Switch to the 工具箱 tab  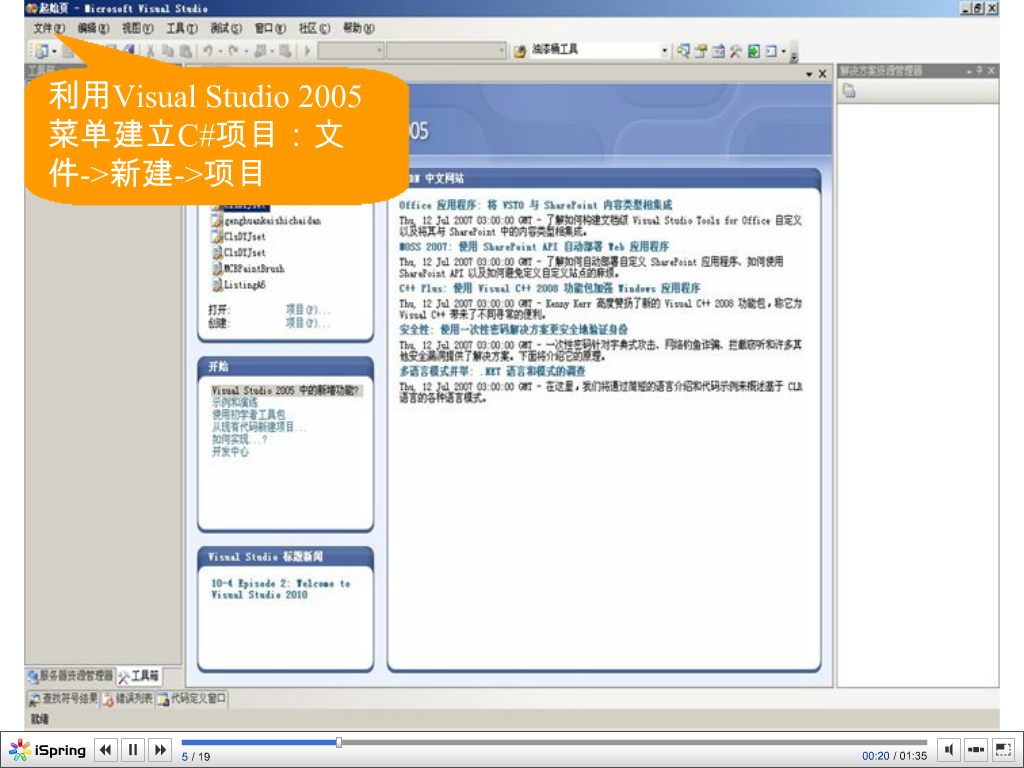(138, 676)
